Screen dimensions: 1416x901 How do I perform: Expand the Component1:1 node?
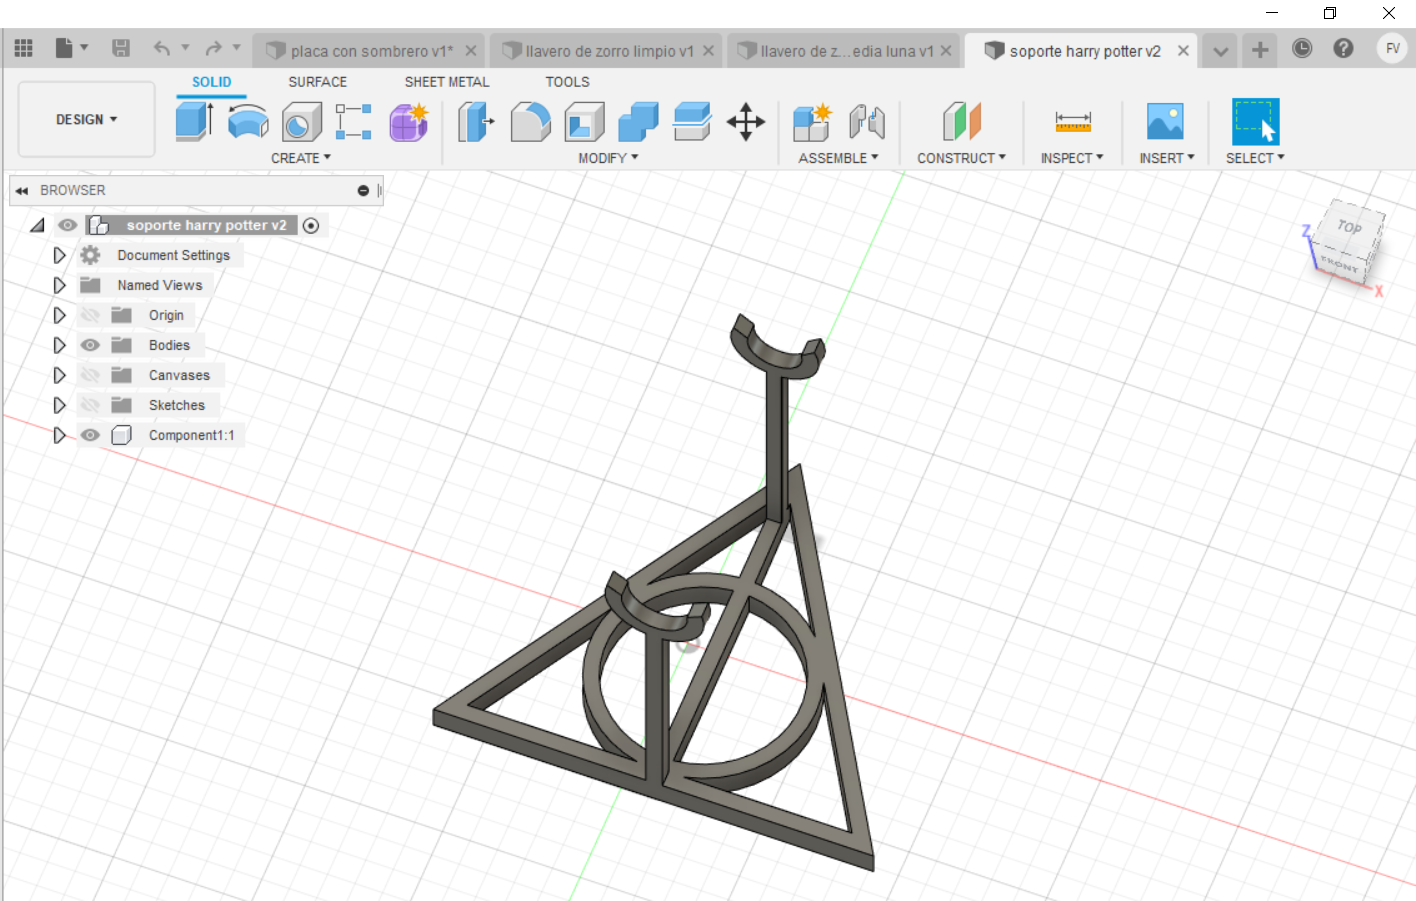pyautogui.click(x=59, y=435)
